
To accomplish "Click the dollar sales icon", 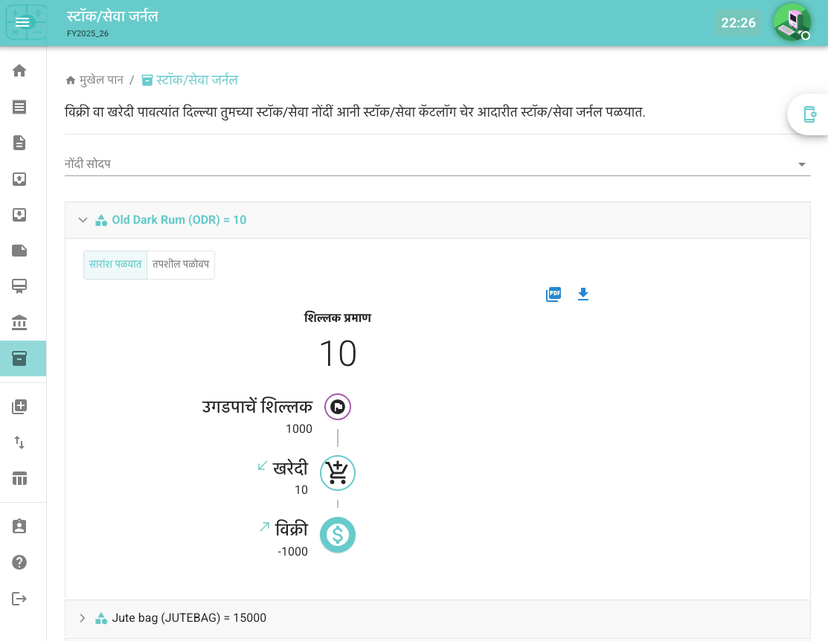I will point(337,535).
